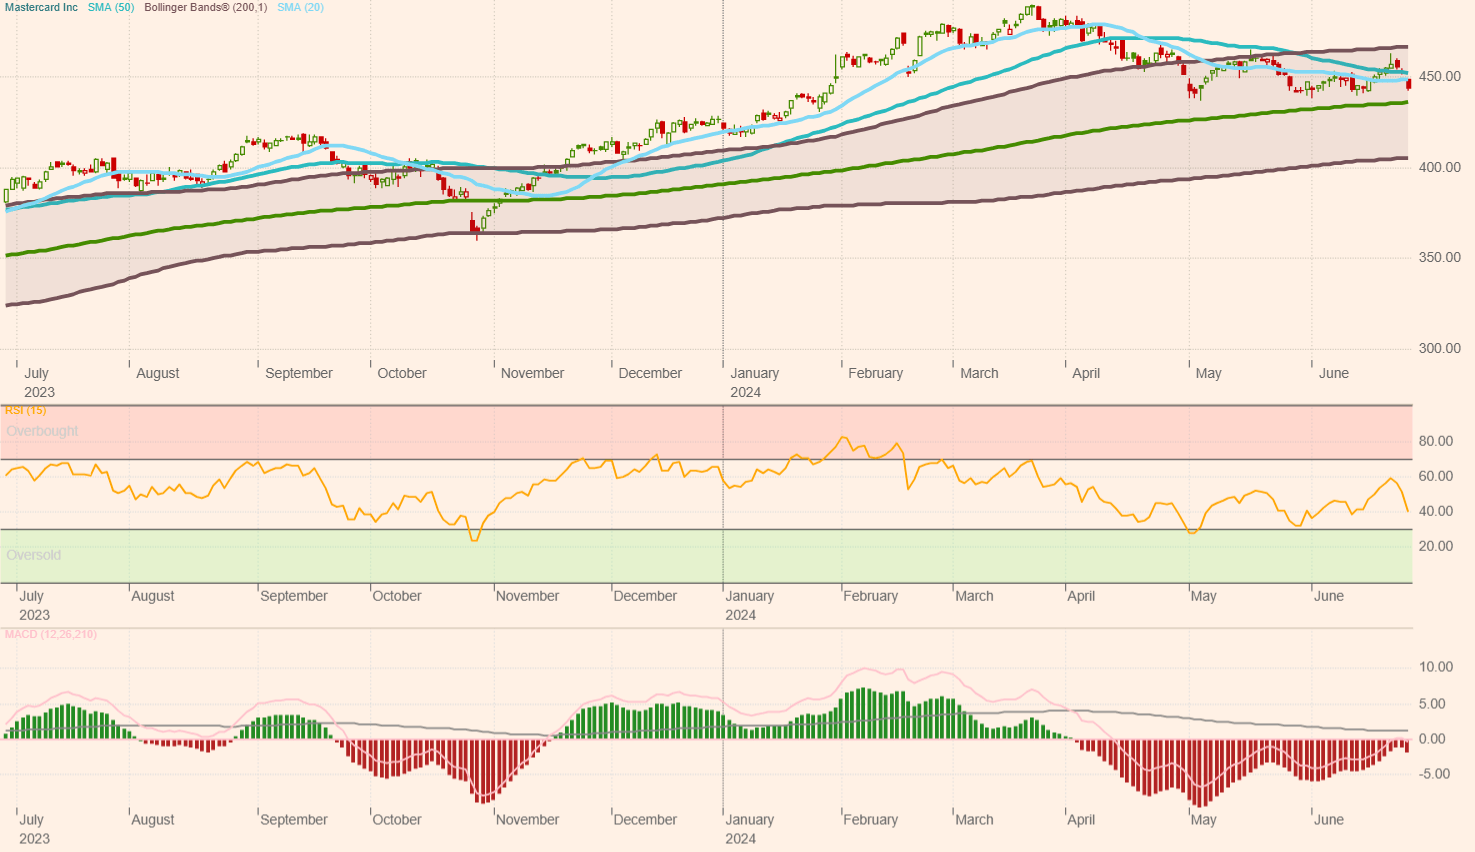The image size is (1475, 852).
Task: Click the 300.00 price axis value
Action: [1440, 348]
